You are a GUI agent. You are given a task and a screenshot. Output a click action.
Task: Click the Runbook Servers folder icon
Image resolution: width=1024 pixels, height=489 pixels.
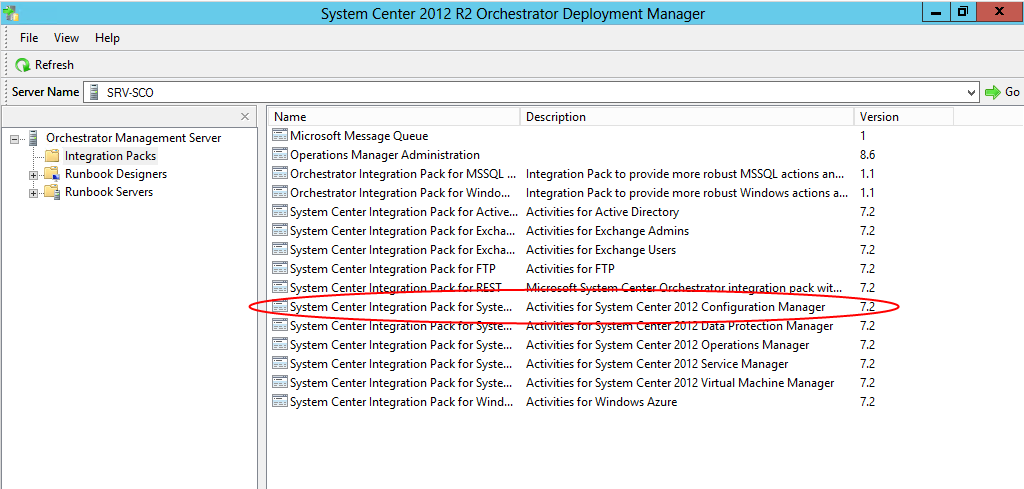pyautogui.click(x=52, y=193)
